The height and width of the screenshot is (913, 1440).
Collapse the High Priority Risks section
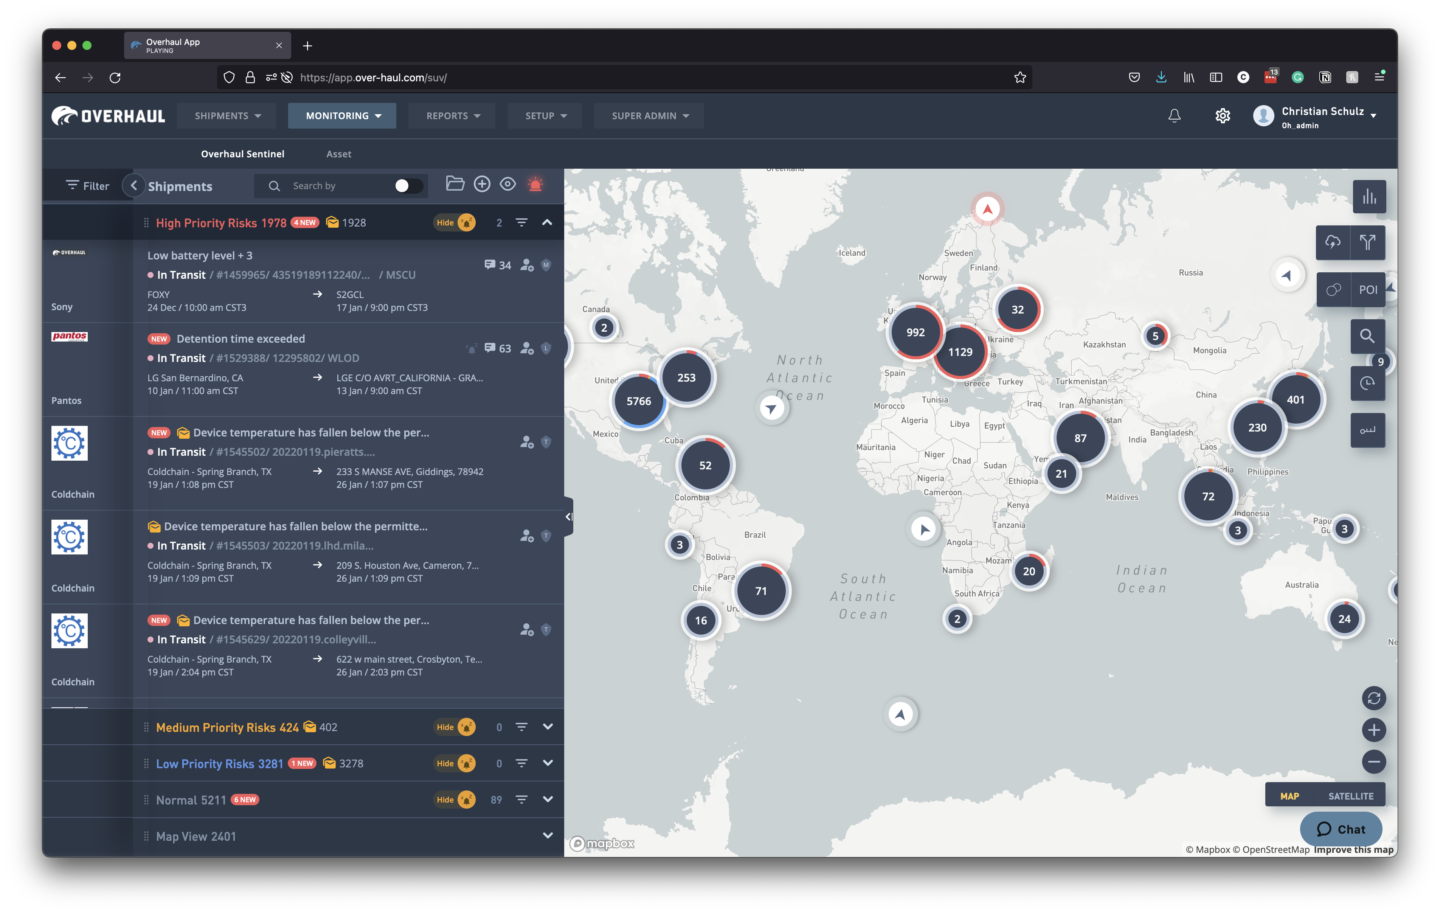547,222
